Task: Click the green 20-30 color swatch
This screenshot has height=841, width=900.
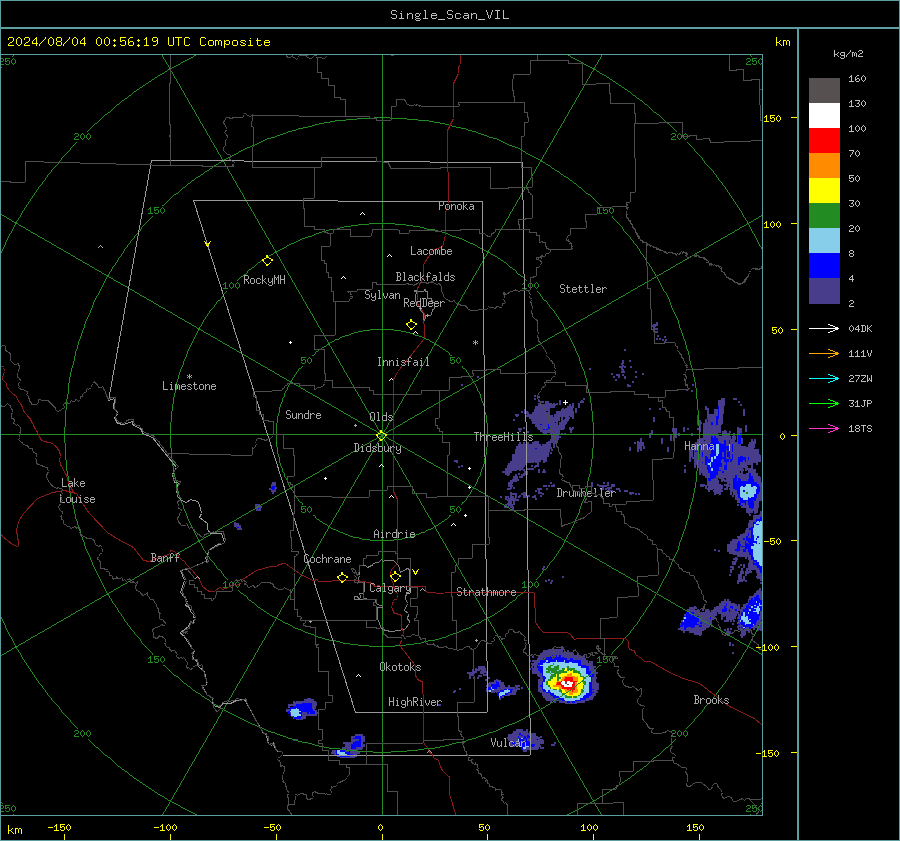Action: point(824,216)
